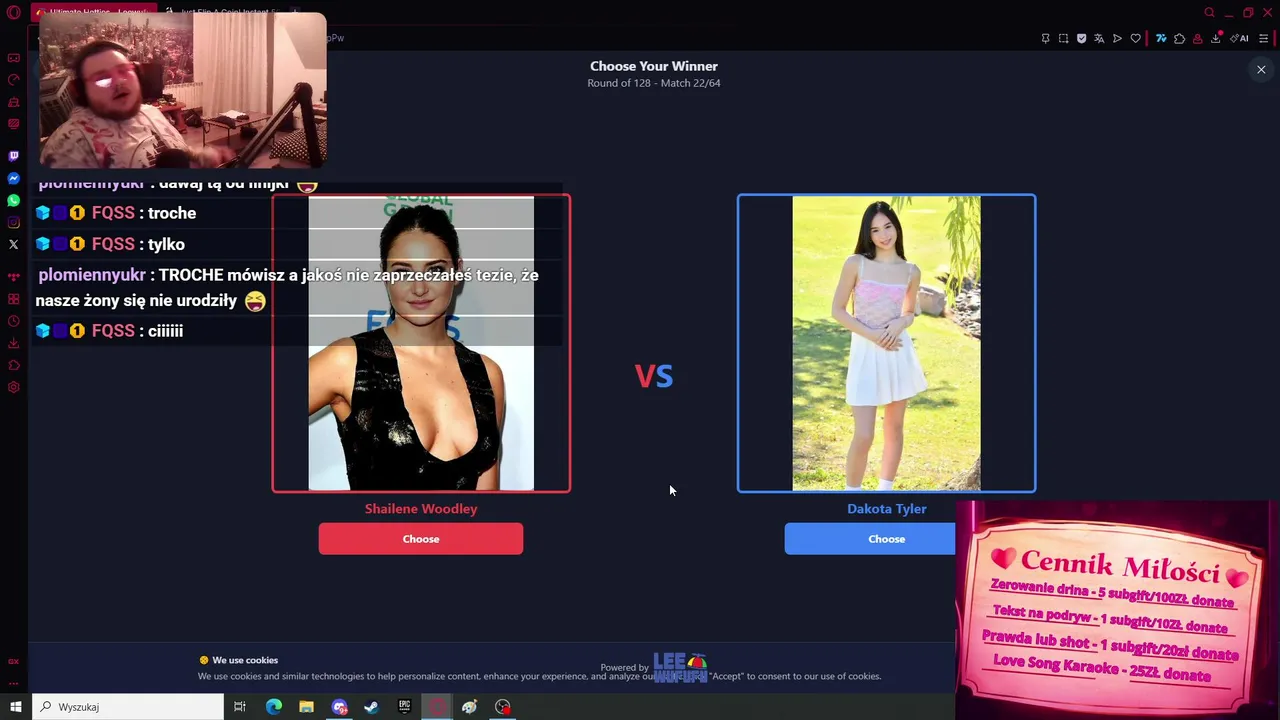
Task: Click the We use cookies notice title
Action: (x=245, y=660)
